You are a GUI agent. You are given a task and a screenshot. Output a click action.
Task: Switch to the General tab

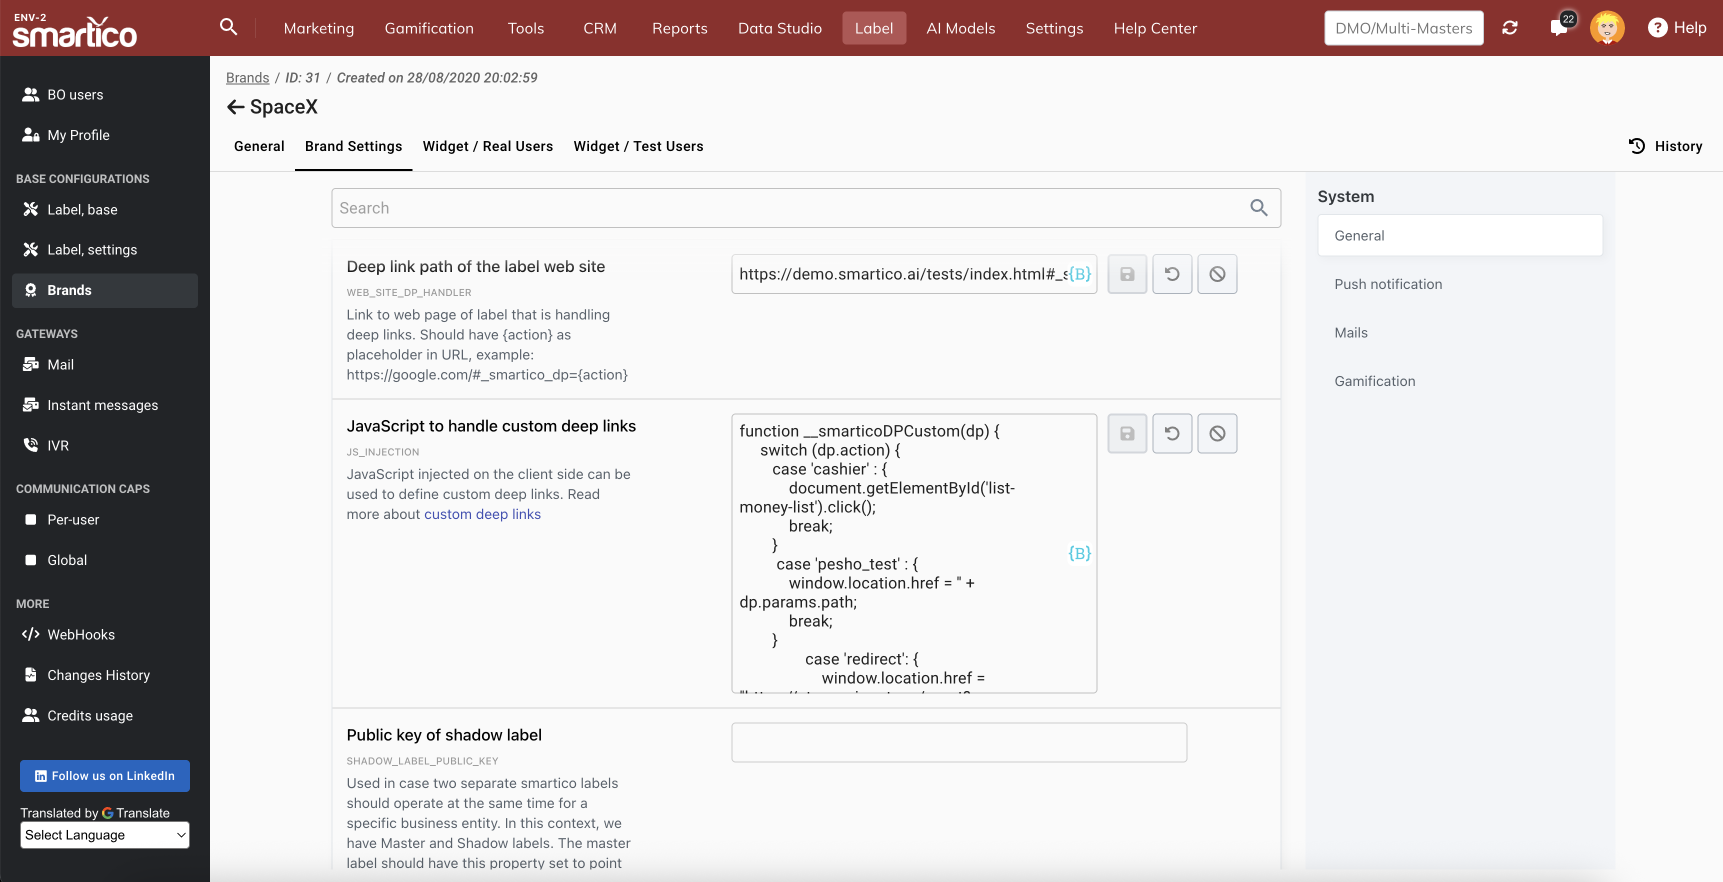click(259, 146)
